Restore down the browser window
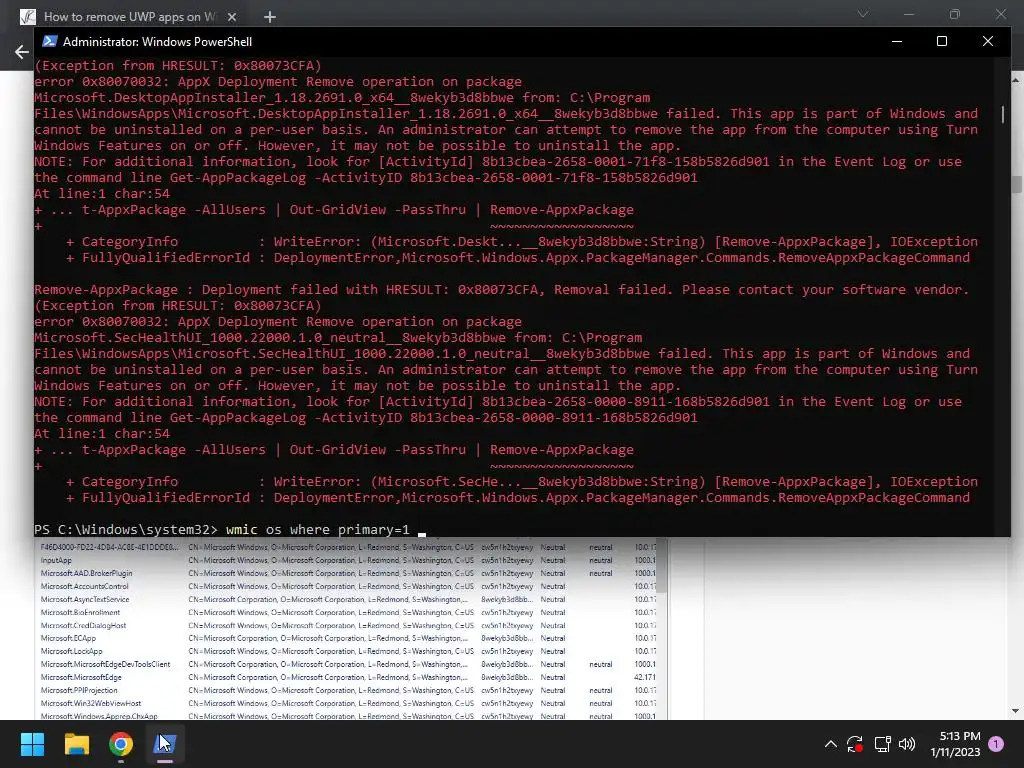The image size is (1024, 768). coord(955,14)
